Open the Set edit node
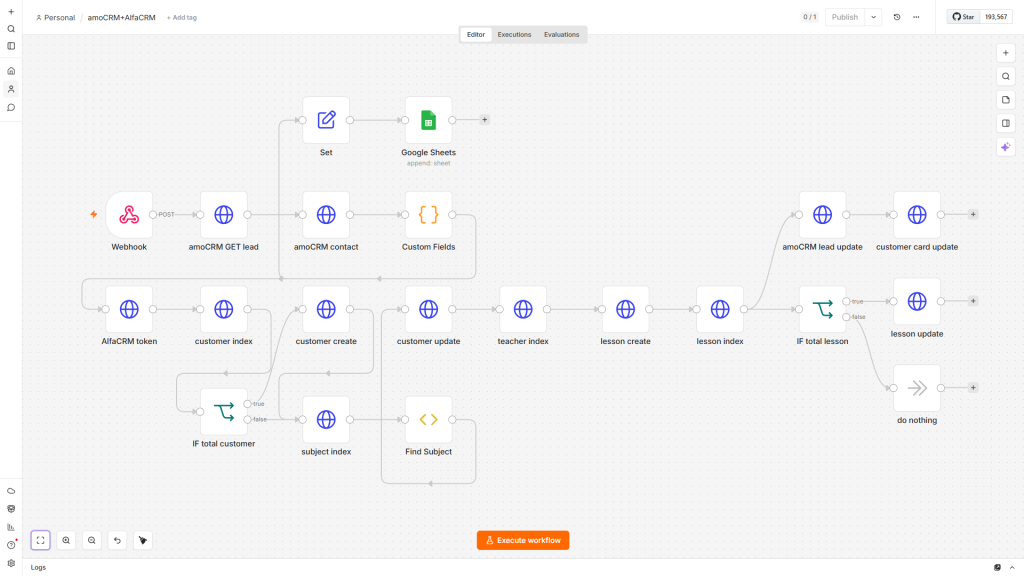Image resolution: width=1024 pixels, height=576 pixels. click(326, 120)
